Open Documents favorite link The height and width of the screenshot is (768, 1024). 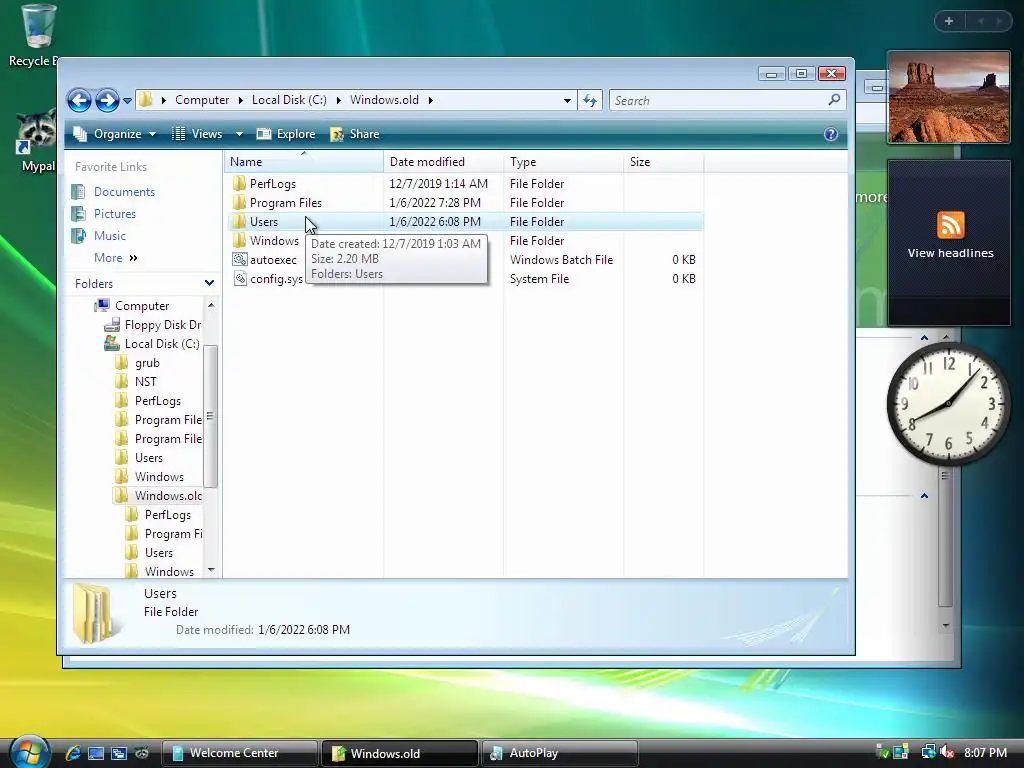[124, 191]
